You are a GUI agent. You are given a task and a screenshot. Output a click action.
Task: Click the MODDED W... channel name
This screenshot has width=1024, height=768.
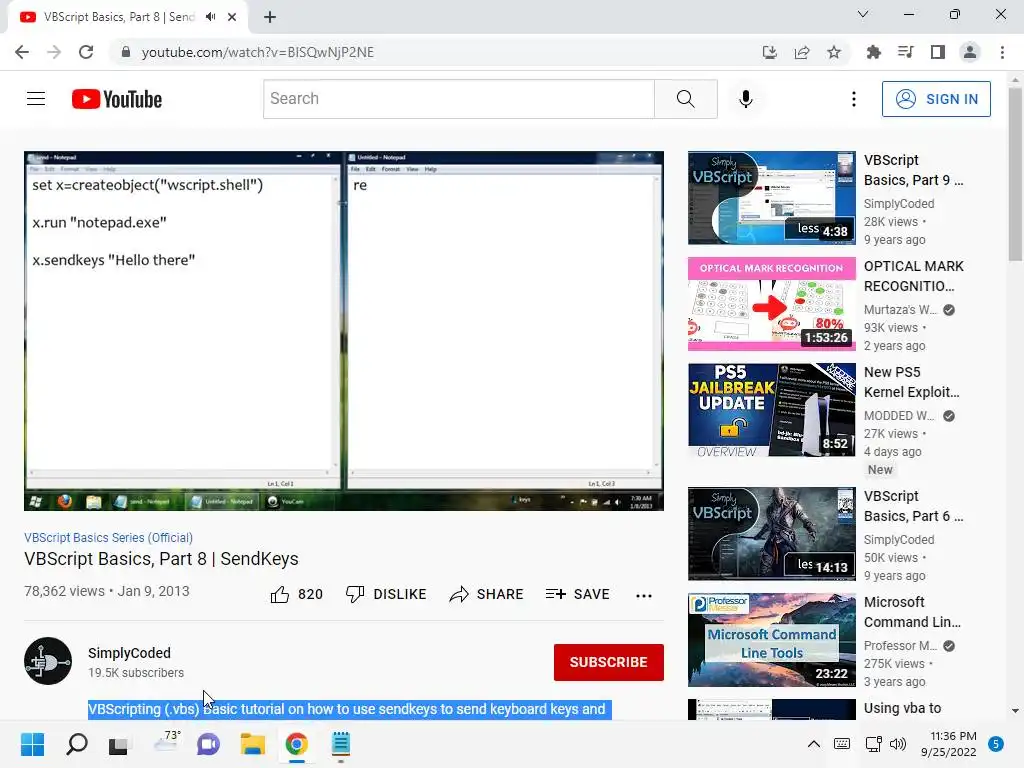point(899,415)
